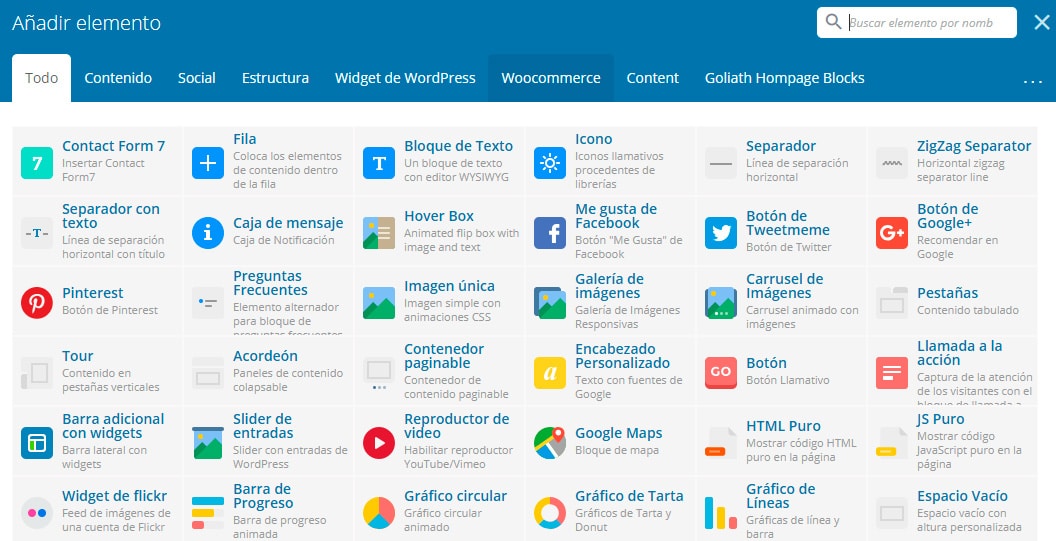Open the Goliath Hompage Blocks tab
This screenshot has height=541, width=1056.
click(x=785, y=78)
